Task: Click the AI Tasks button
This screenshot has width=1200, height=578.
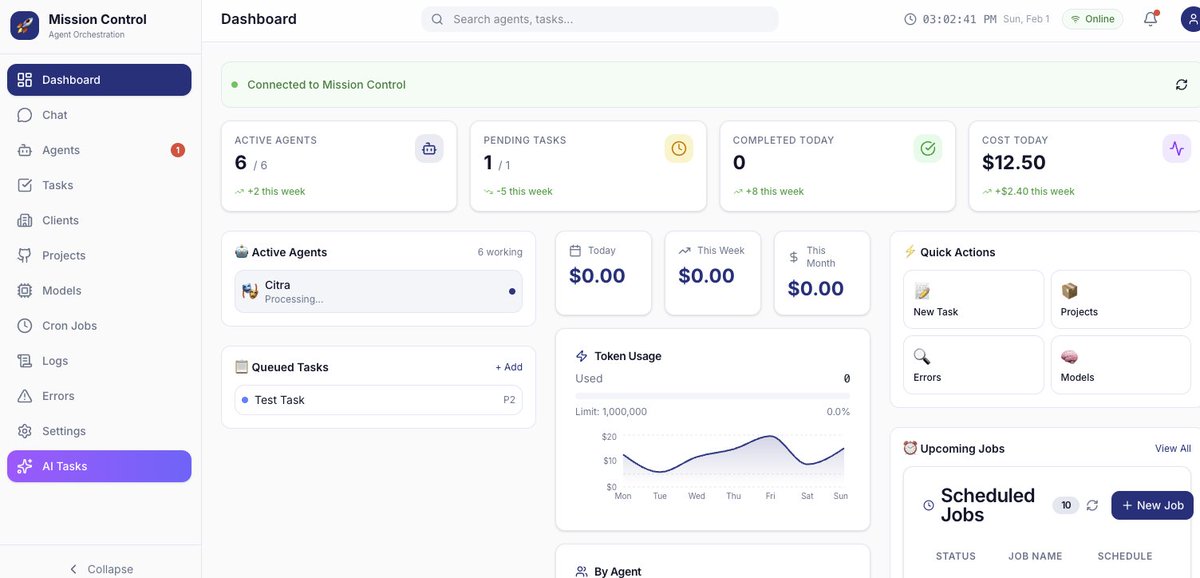Action: coord(99,466)
